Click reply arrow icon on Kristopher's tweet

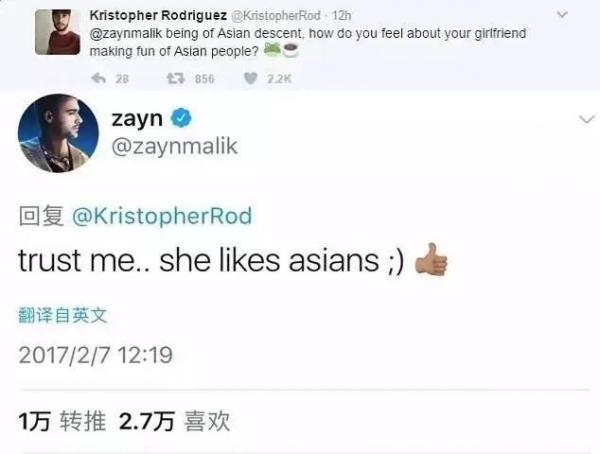[99, 78]
